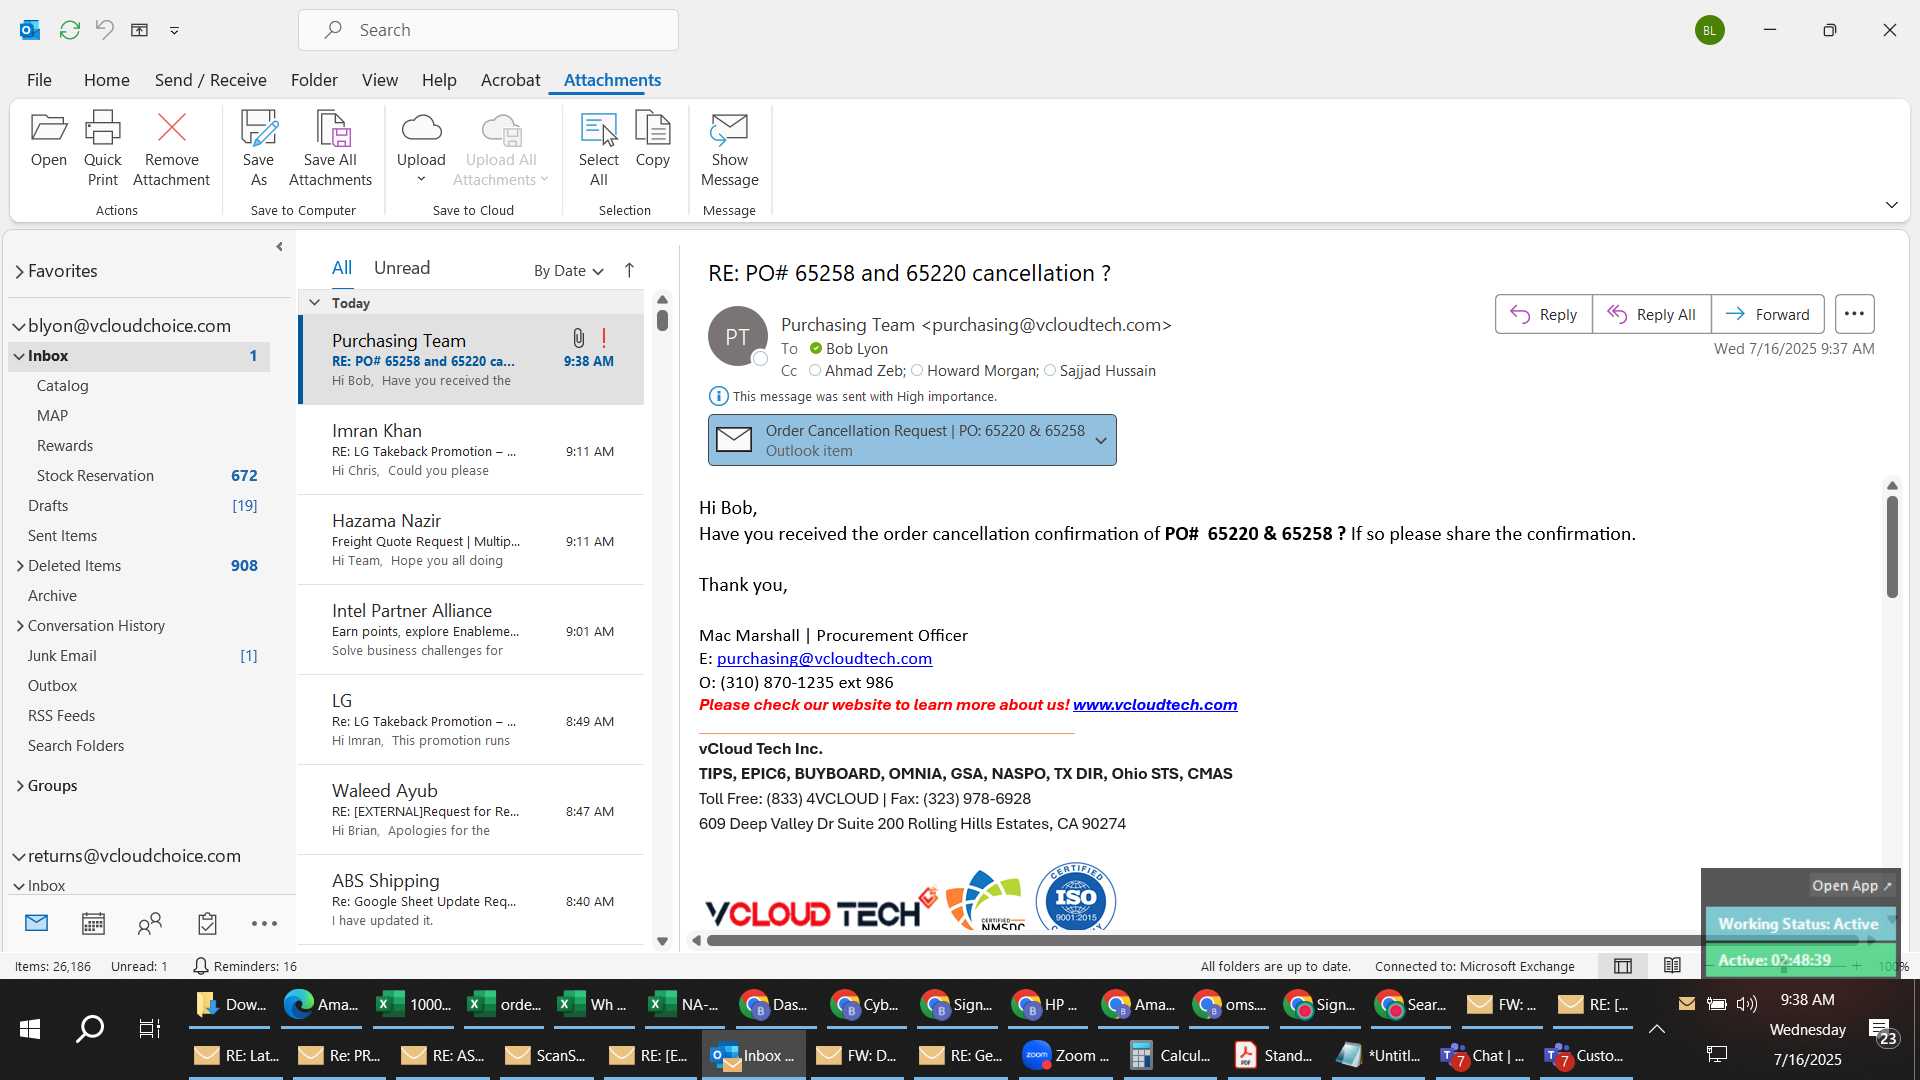Click the Reply All button

point(1651,314)
